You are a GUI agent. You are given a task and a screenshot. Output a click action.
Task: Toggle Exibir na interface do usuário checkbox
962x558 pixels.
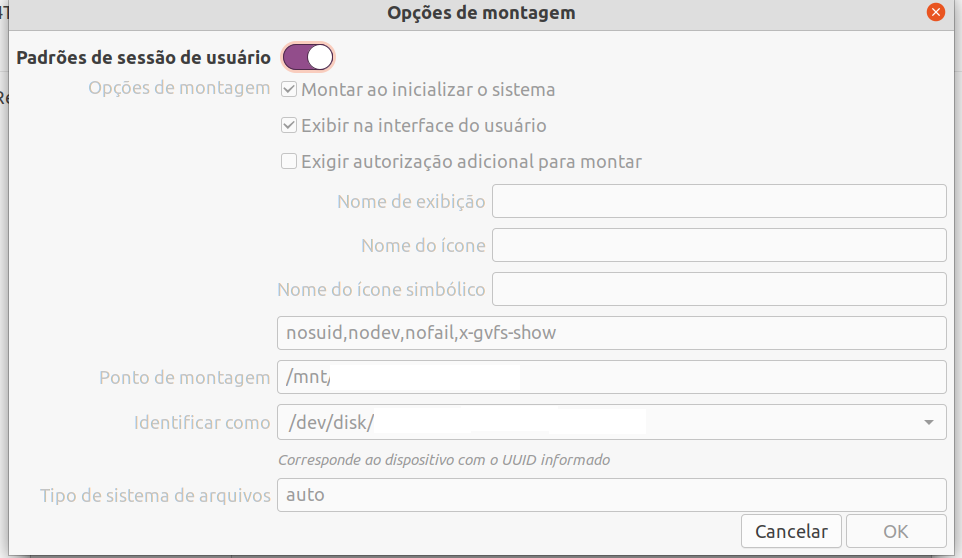point(289,126)
